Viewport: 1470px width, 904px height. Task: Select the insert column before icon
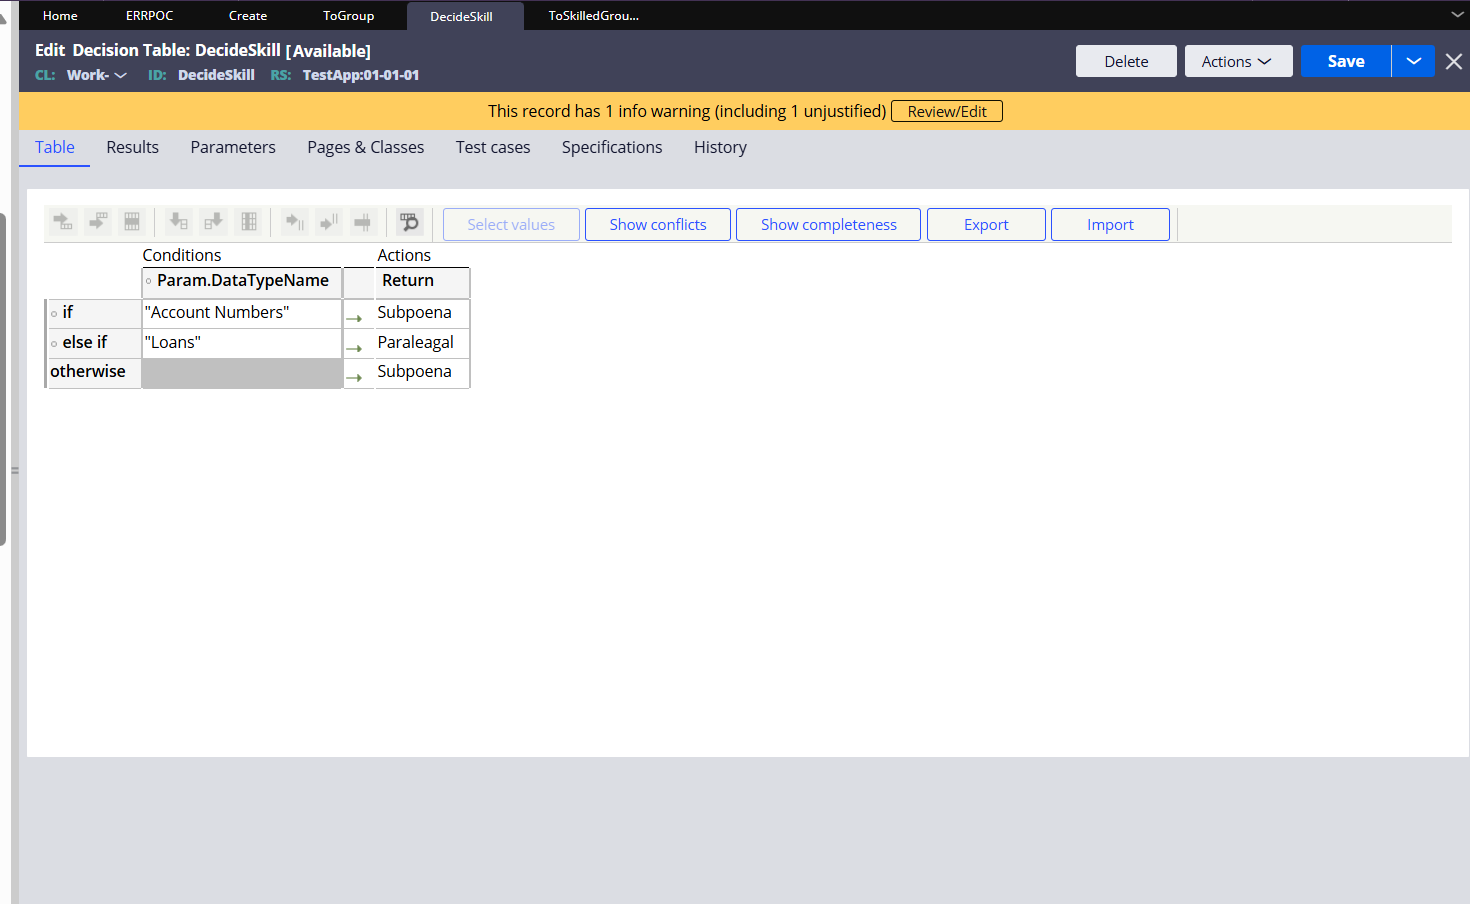(179, 222)
